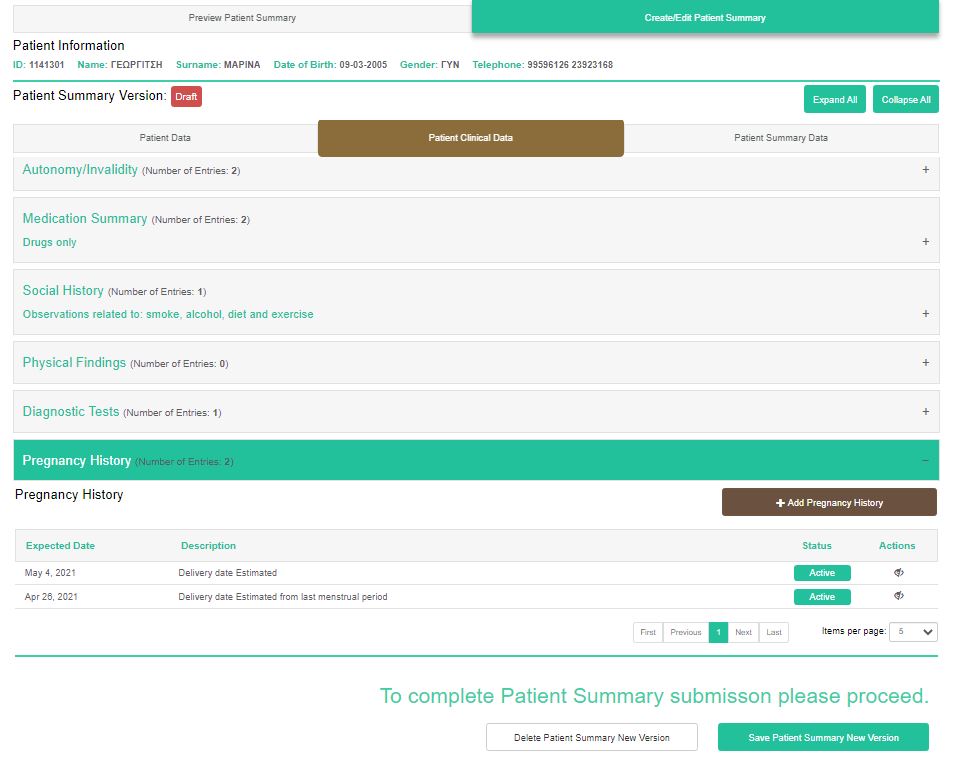Open Preview Patient Summary tab
This screenshot has height=760, width=954.
242,18
